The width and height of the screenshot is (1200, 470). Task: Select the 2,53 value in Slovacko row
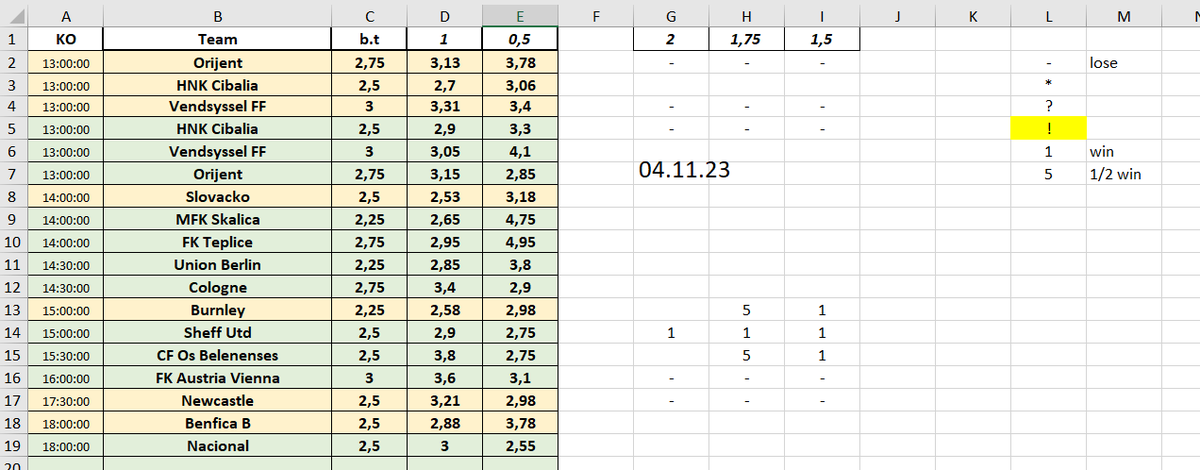click(445, 197)
